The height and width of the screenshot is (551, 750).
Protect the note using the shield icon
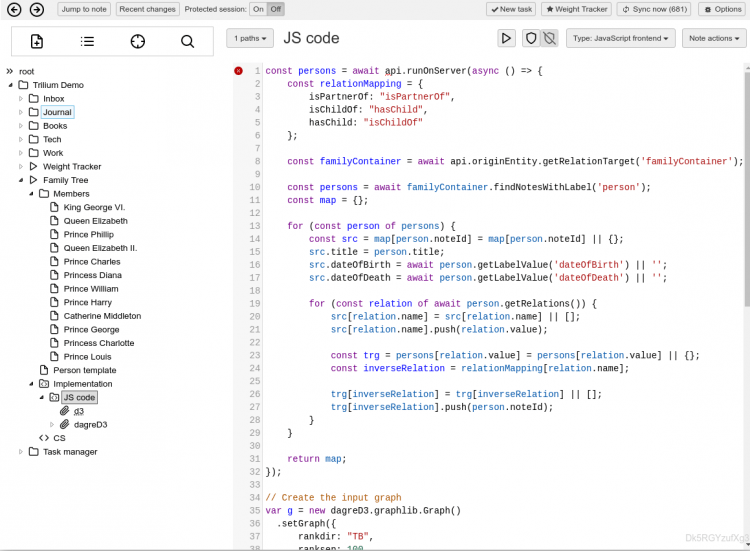pyautogui.click(x=531, y=38)
